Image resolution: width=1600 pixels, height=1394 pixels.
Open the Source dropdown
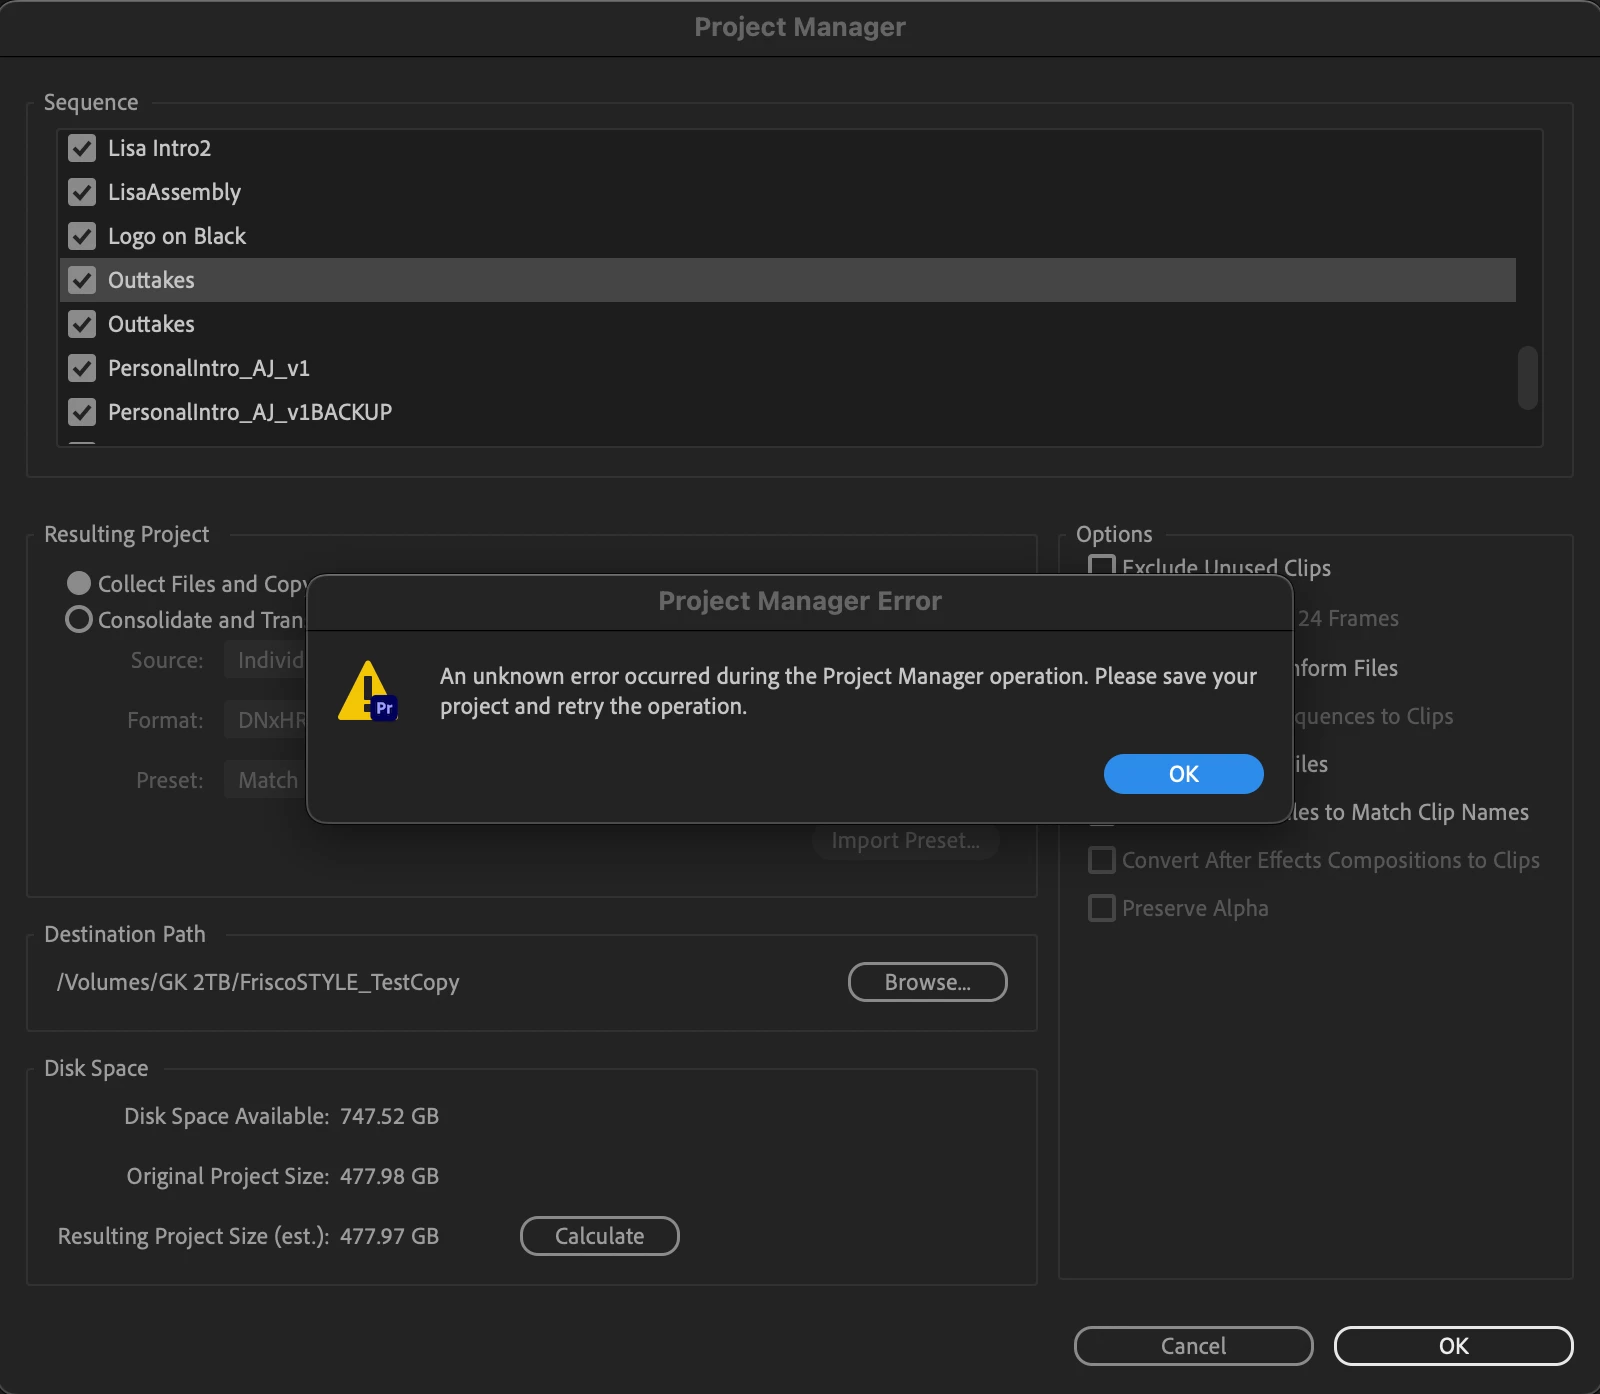point(265,660)
